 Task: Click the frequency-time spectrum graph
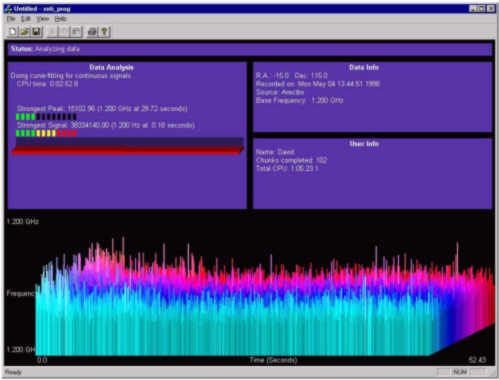(265, 297)
